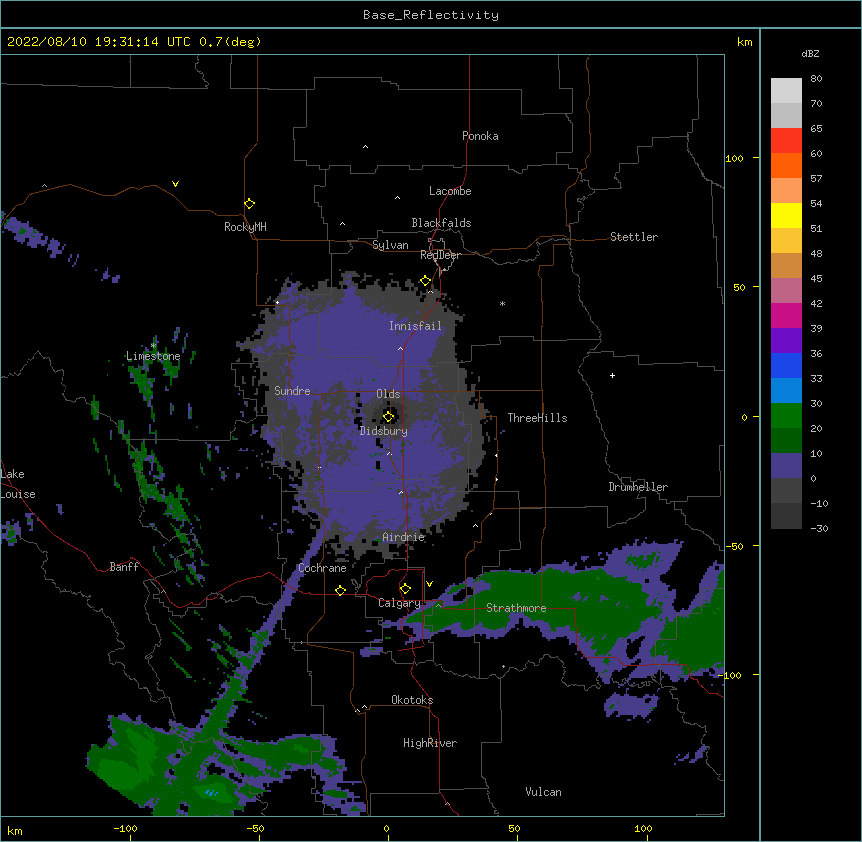Click the -100 tick on bottom axis
This screenshot has height=842, width=862.
click(125, 828)
